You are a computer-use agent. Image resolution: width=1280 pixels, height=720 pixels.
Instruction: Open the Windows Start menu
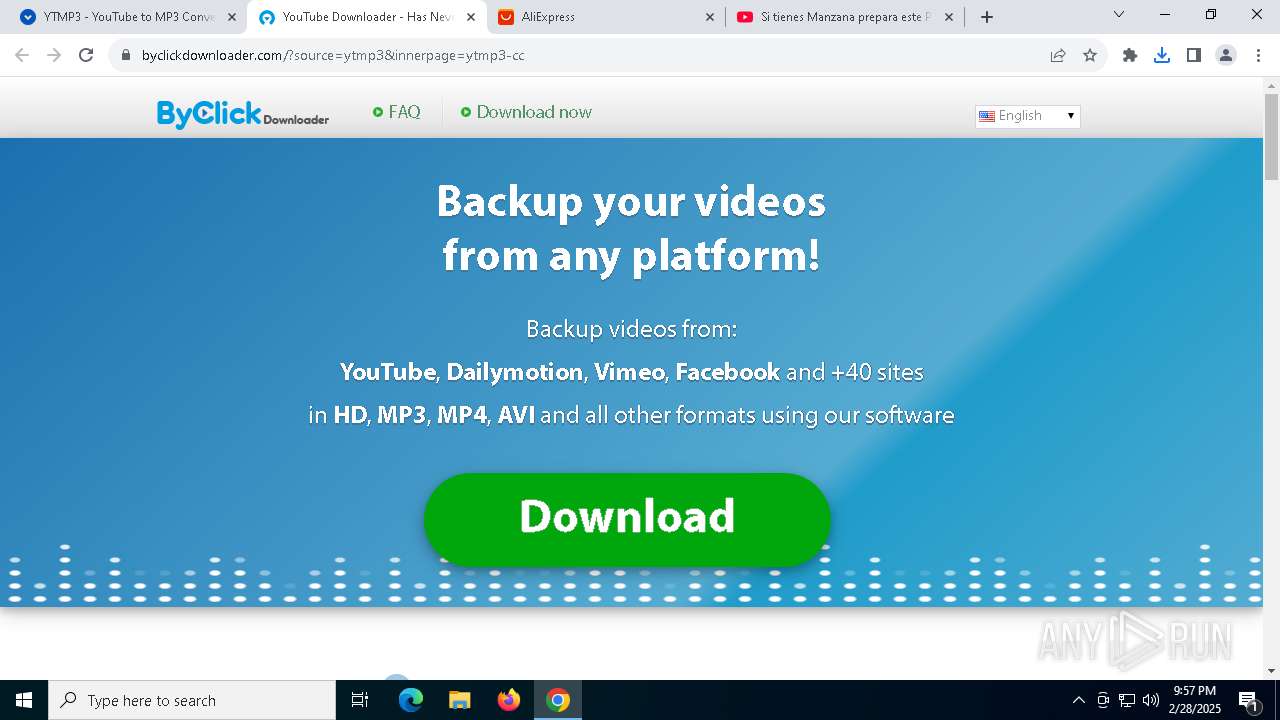[24, 700]
